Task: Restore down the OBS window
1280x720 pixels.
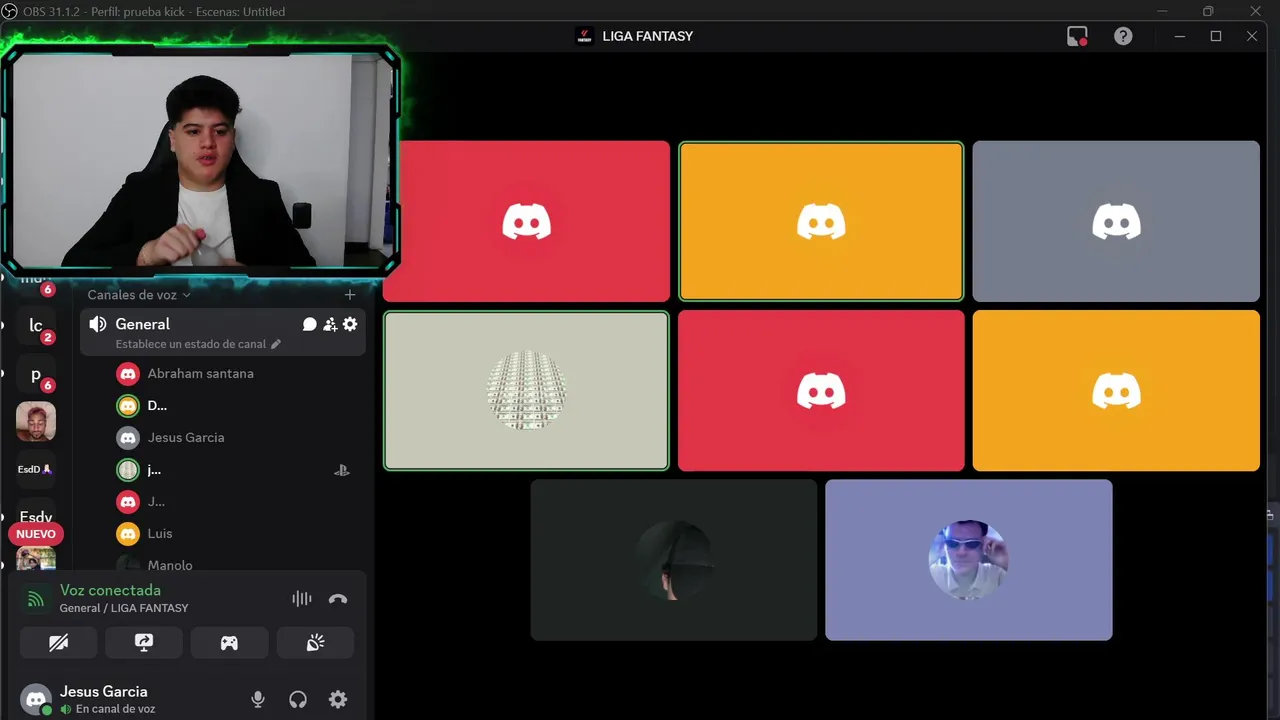Action: (1208, 11)
